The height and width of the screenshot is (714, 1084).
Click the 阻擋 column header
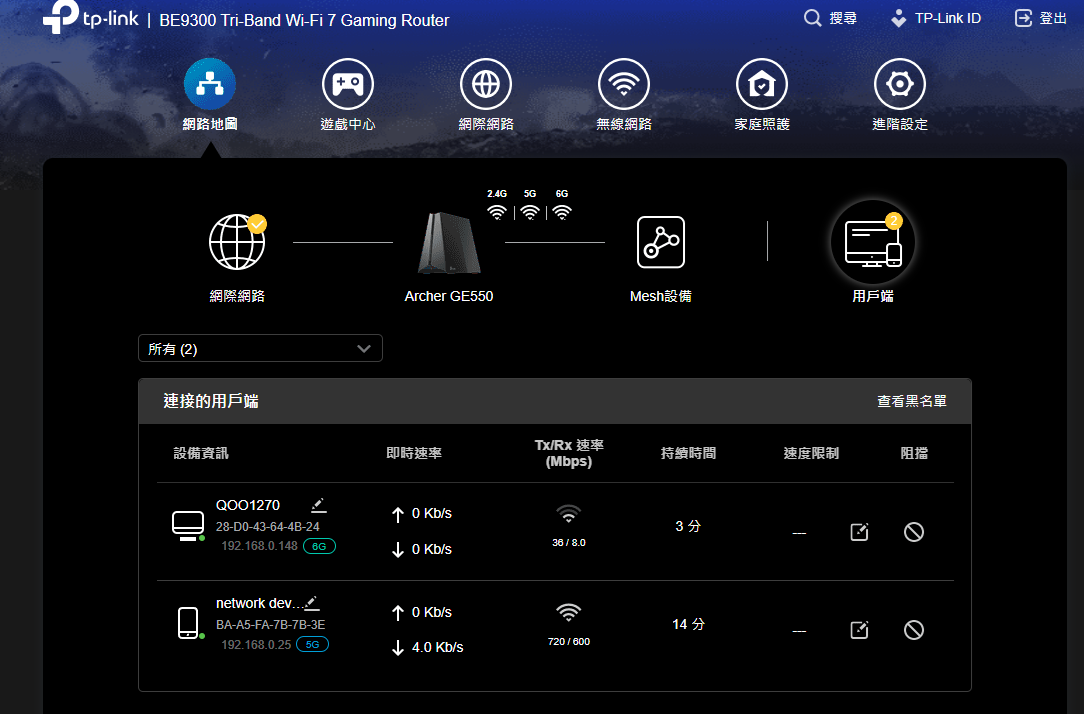pos(914,453)
